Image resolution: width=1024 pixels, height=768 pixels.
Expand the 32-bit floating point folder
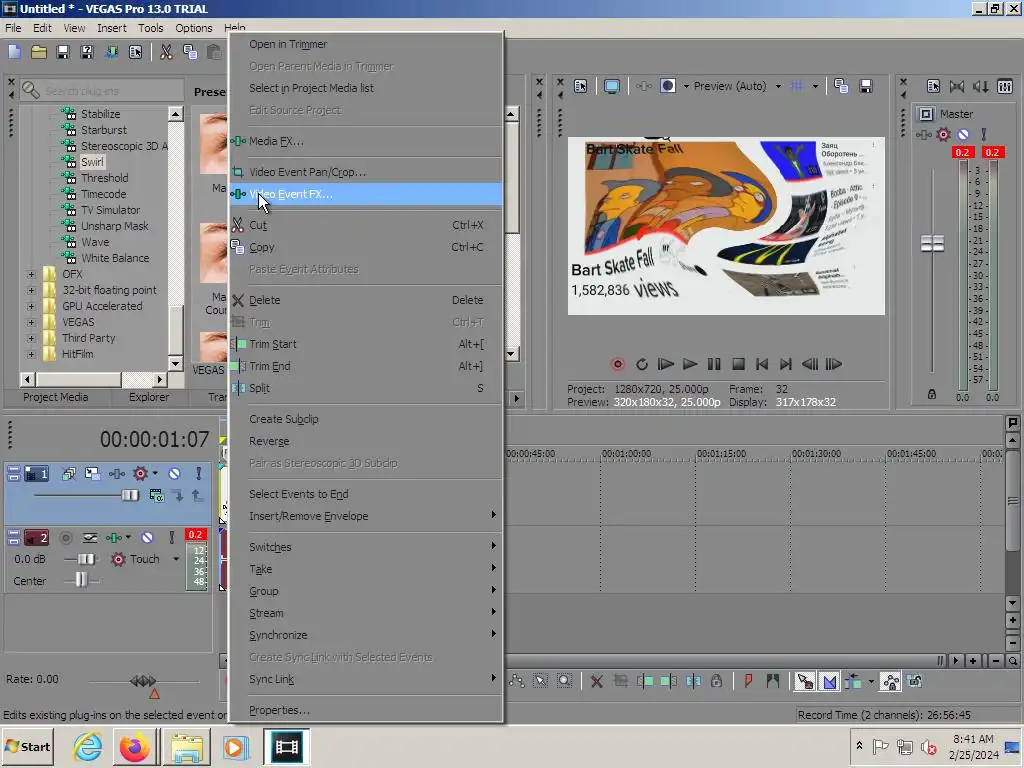point(31,290)
